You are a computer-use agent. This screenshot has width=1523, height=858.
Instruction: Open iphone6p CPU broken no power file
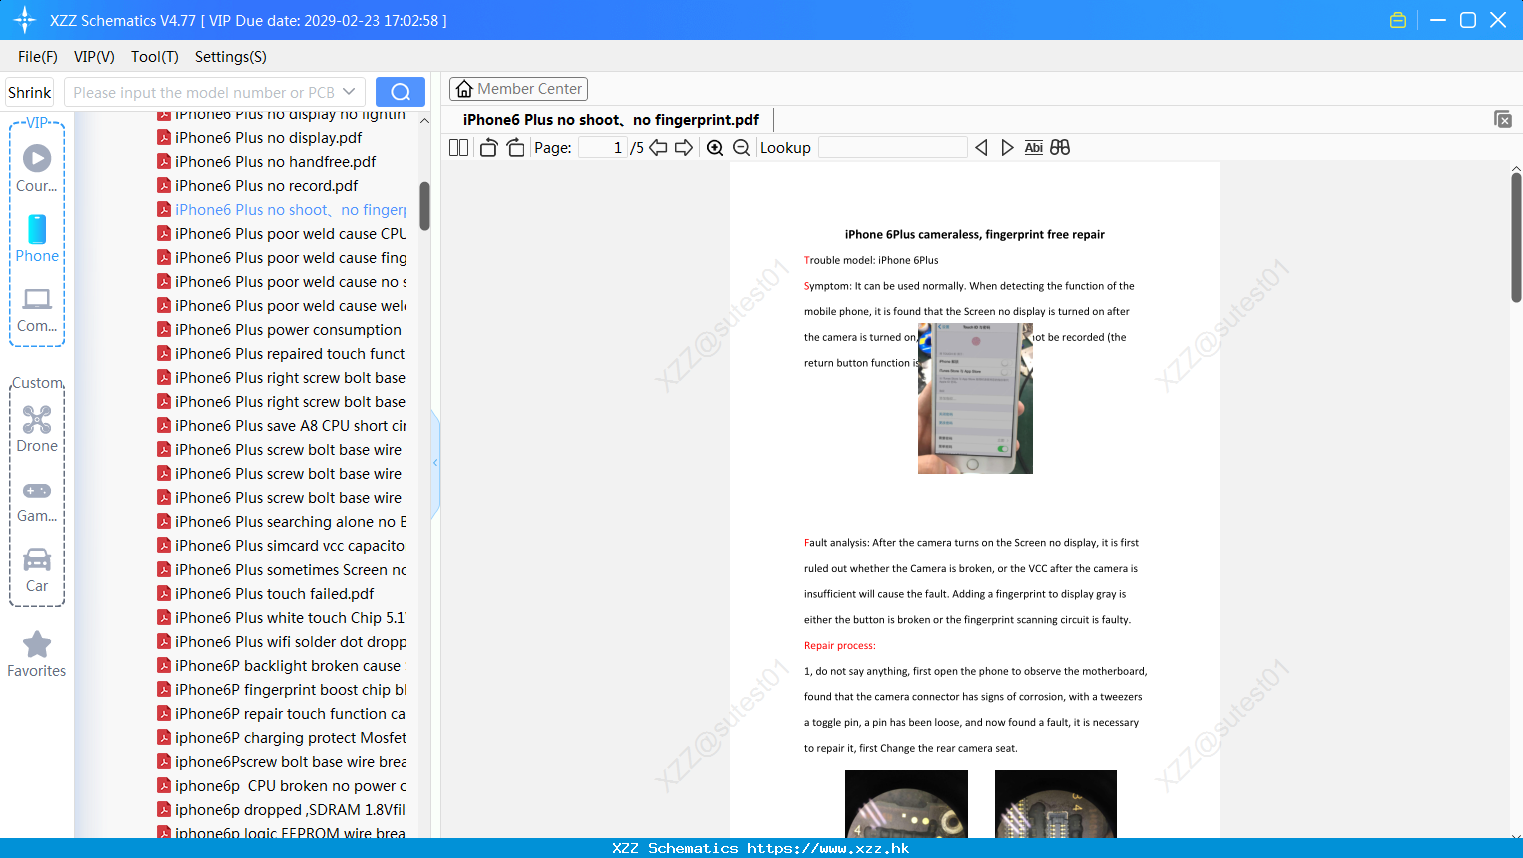(290, 786)
